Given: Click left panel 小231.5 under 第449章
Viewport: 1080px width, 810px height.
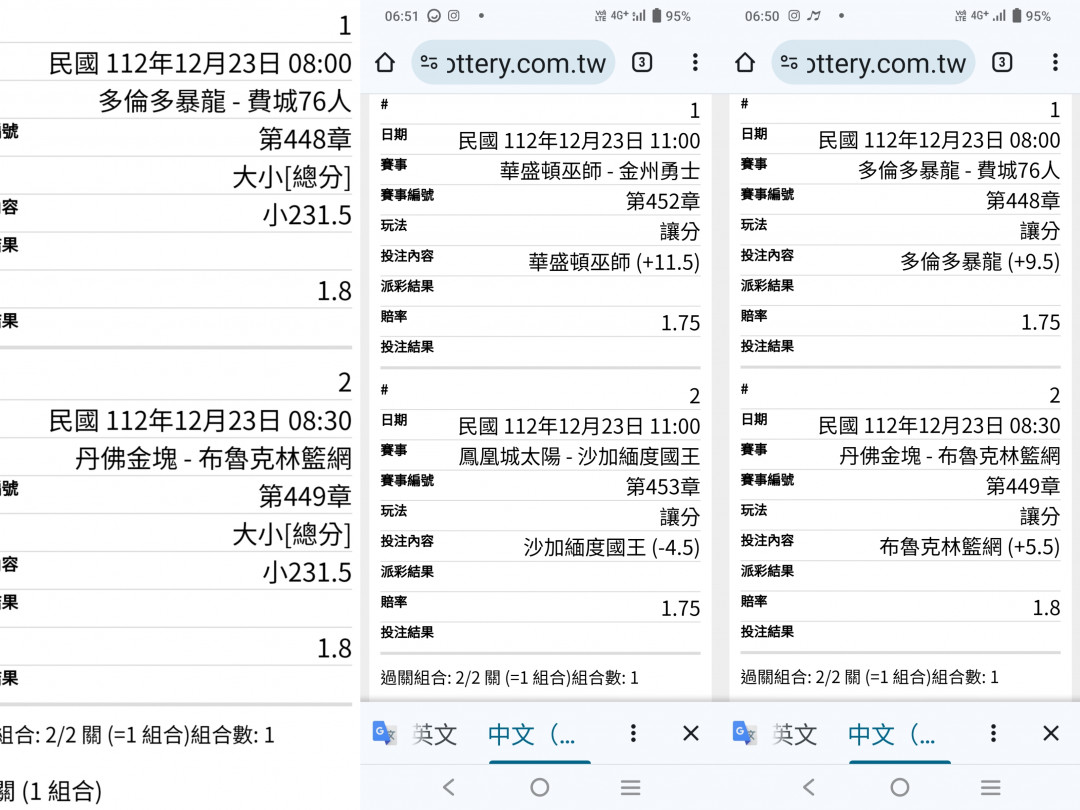Looking at the screenshot, I should pyautogui.click(x=307, y=572).
